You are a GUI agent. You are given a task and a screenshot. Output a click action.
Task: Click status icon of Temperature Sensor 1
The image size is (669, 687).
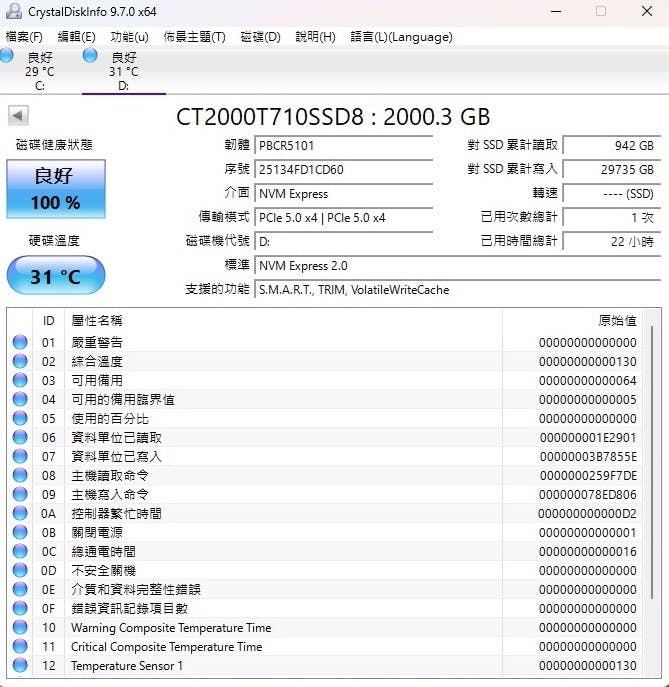(20, 665)
